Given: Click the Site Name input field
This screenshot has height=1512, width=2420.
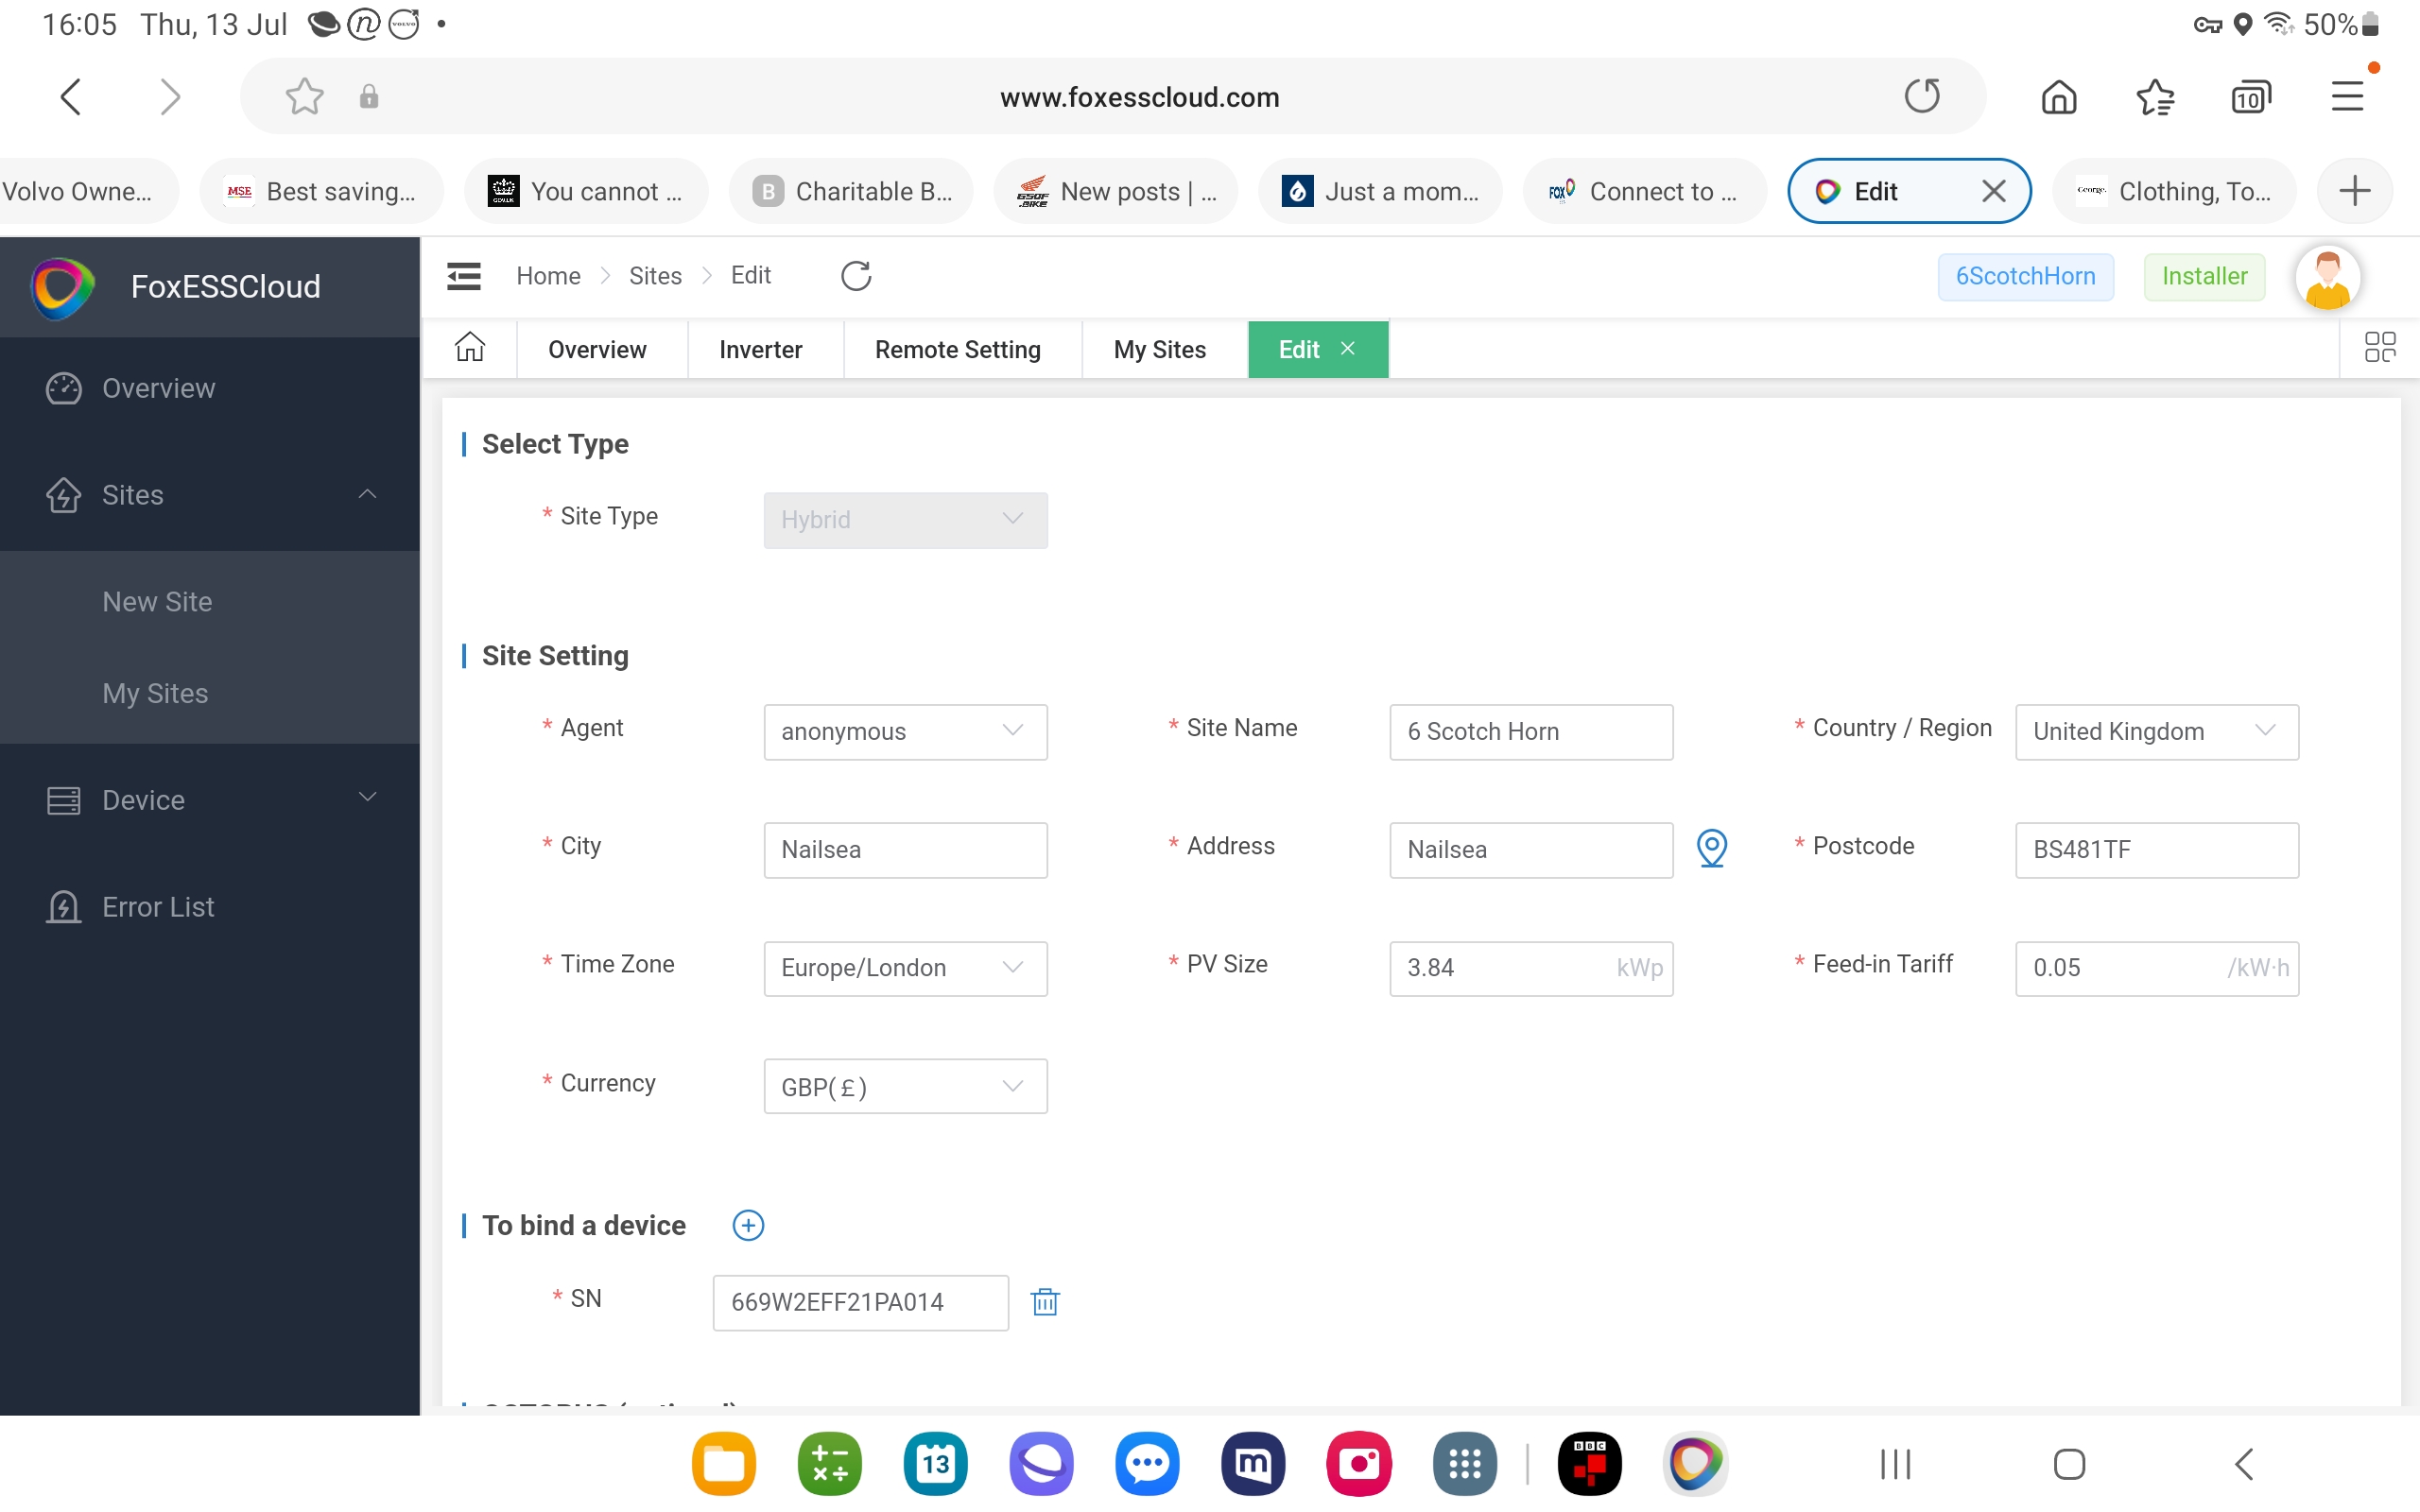Looking at the screenshot, I should [1530, 731].
